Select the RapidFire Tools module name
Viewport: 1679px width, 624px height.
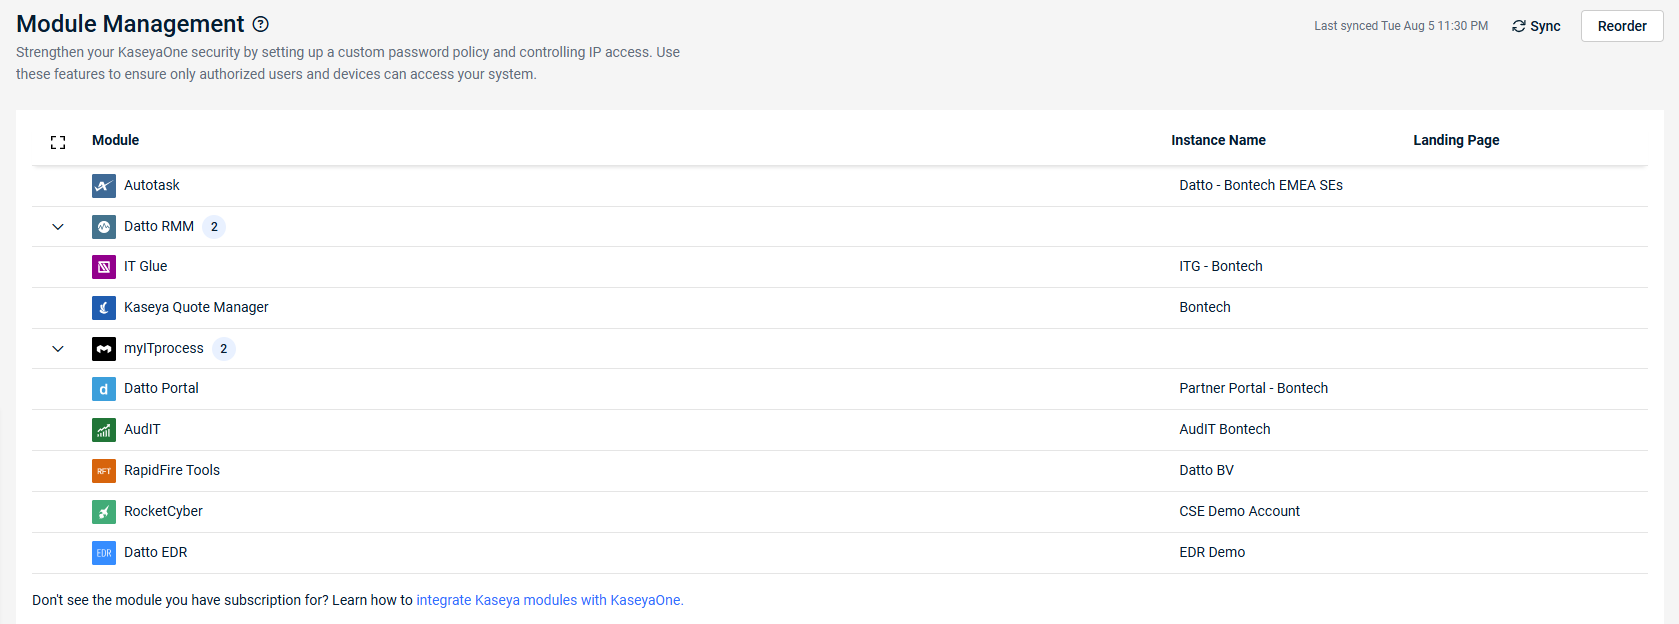coord(172,470)
